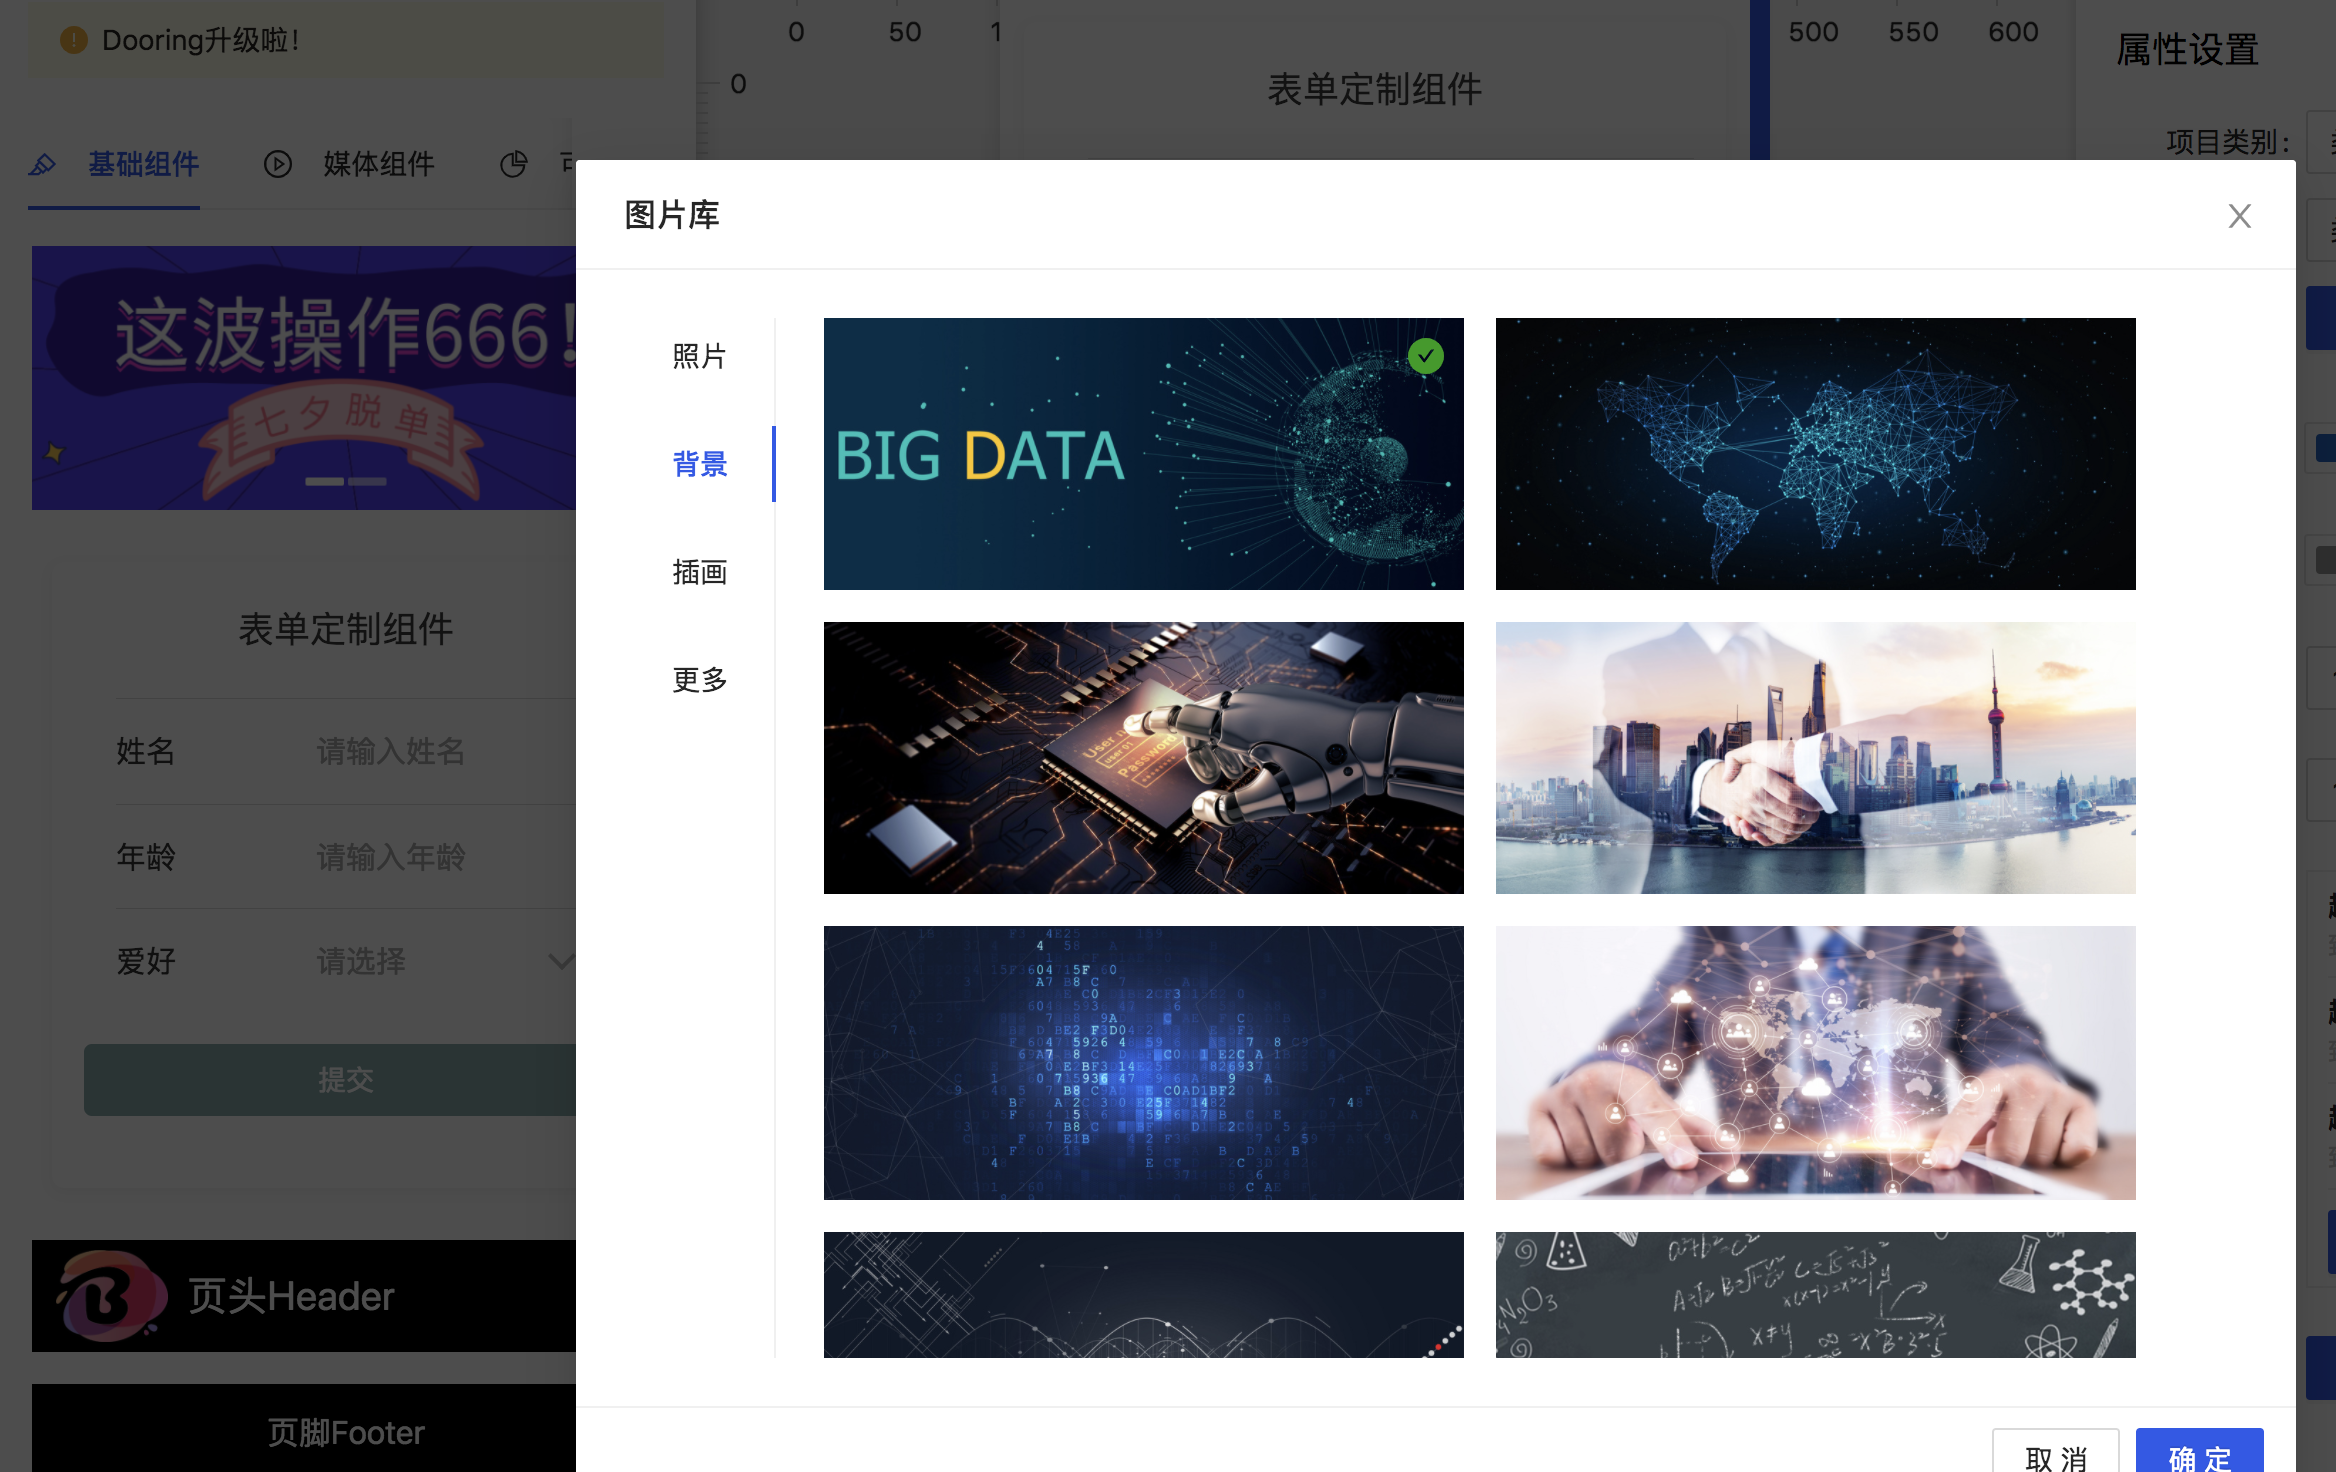Click the 项目类别 label

[2228, 142]
